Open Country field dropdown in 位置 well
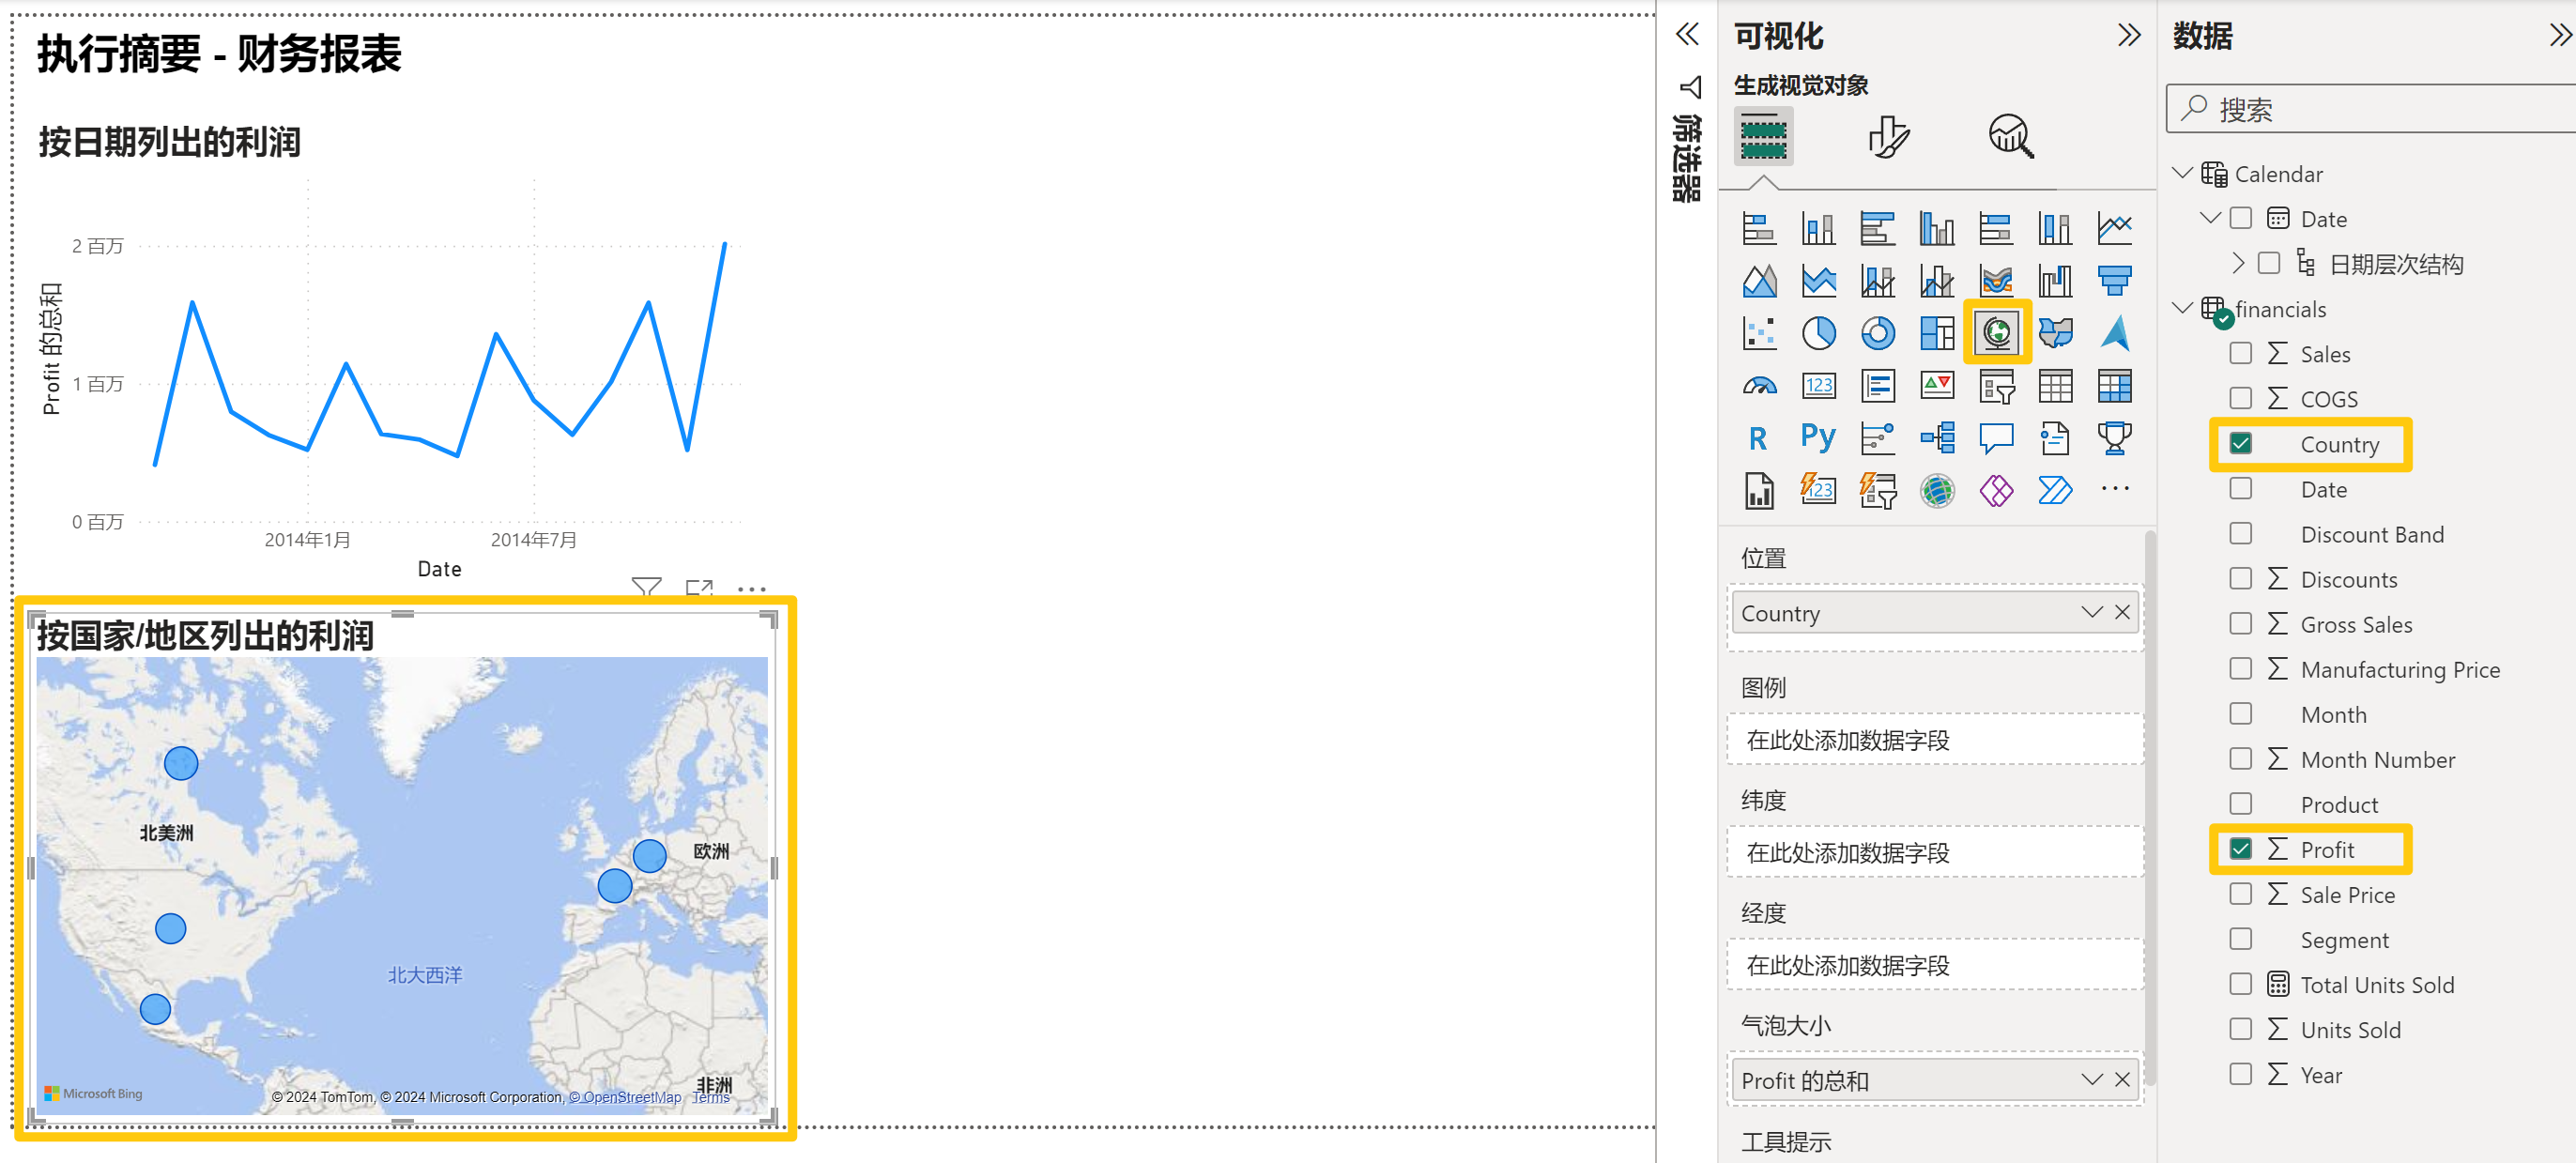 tap(2091, 612)
